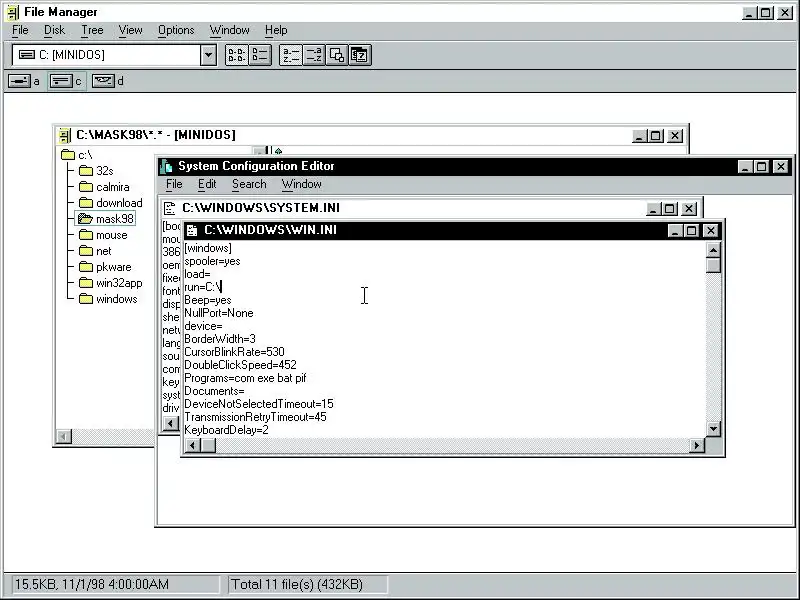Select the c:\ root folder
This screenshot has height=600, width=800.
coord(77,155)
